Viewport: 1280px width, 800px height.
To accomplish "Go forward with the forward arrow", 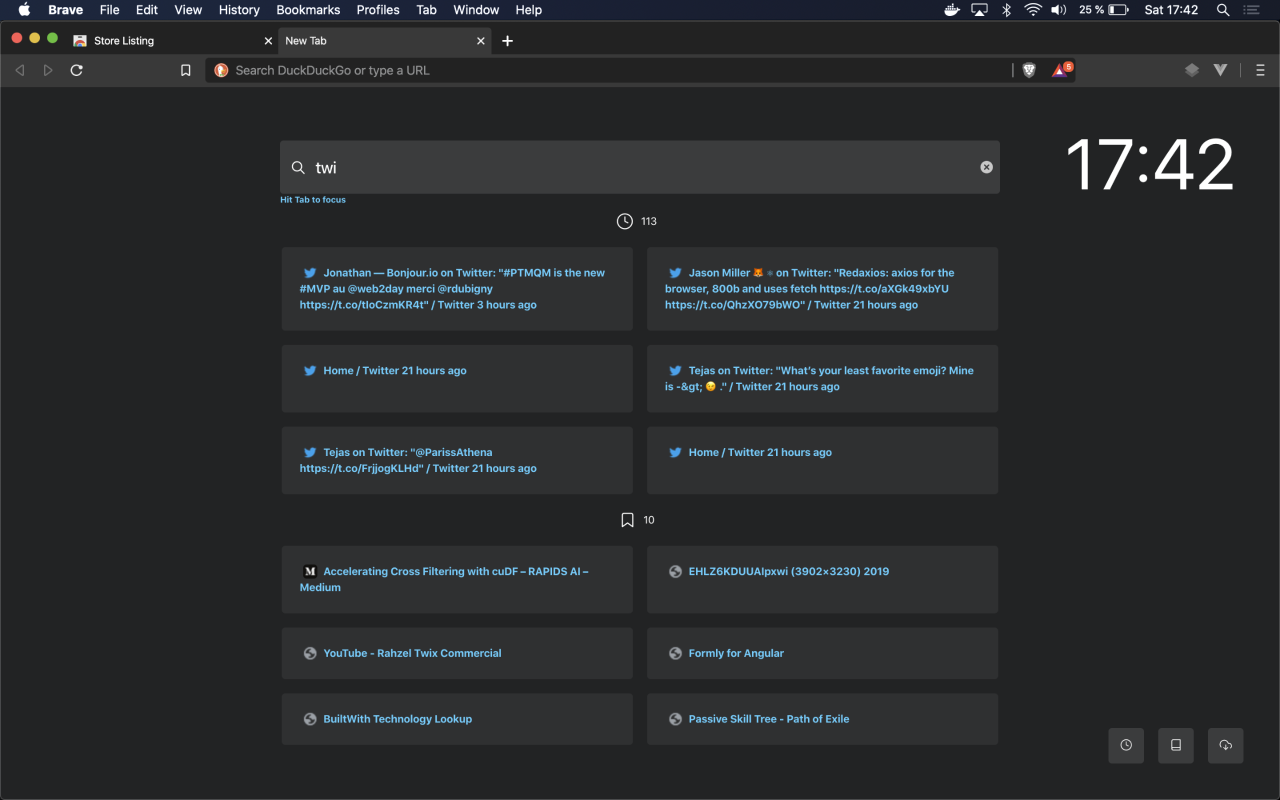I will (47, 70).
